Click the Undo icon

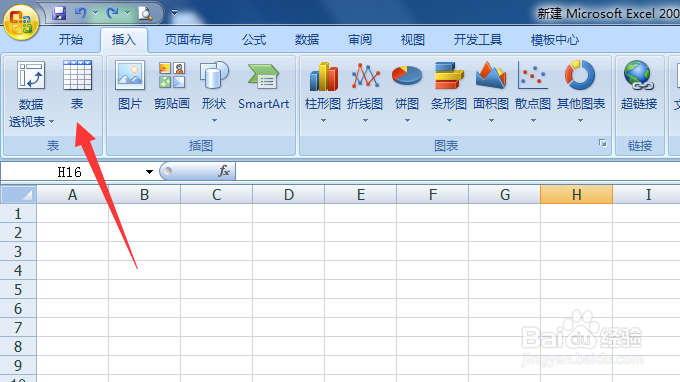80,13
